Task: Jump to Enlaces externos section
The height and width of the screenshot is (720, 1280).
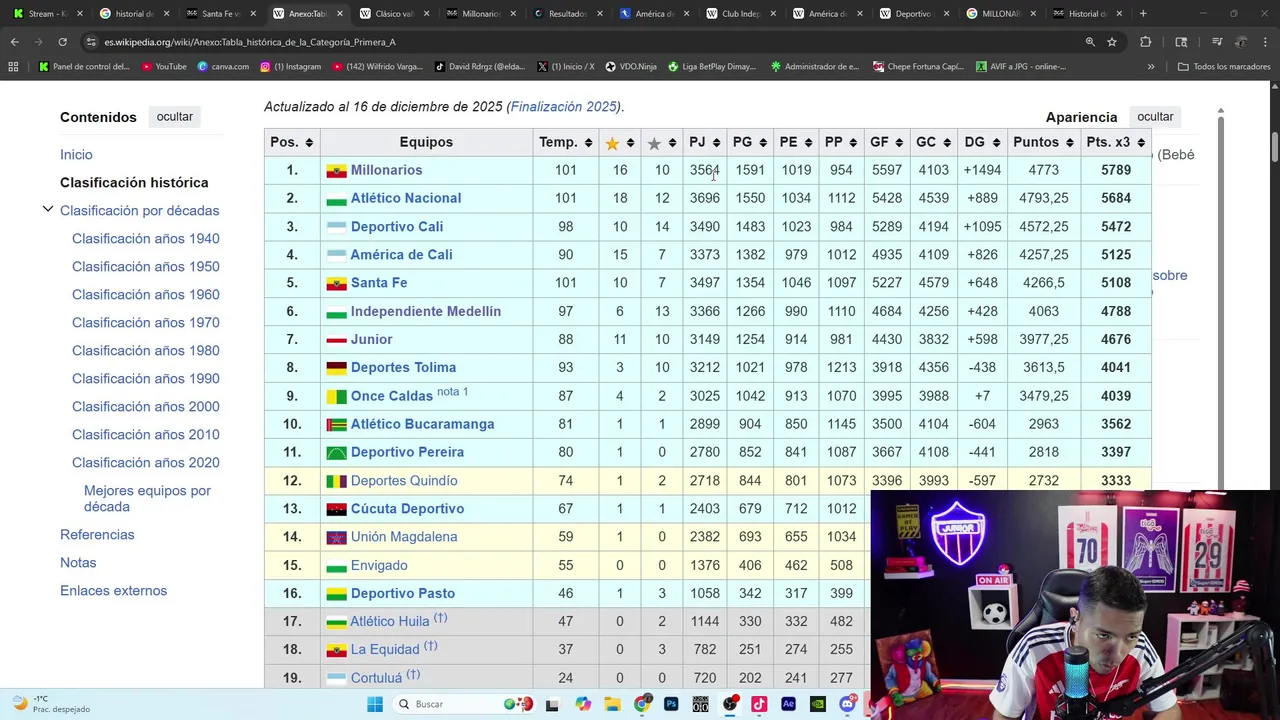Action: tap(113, 590)
